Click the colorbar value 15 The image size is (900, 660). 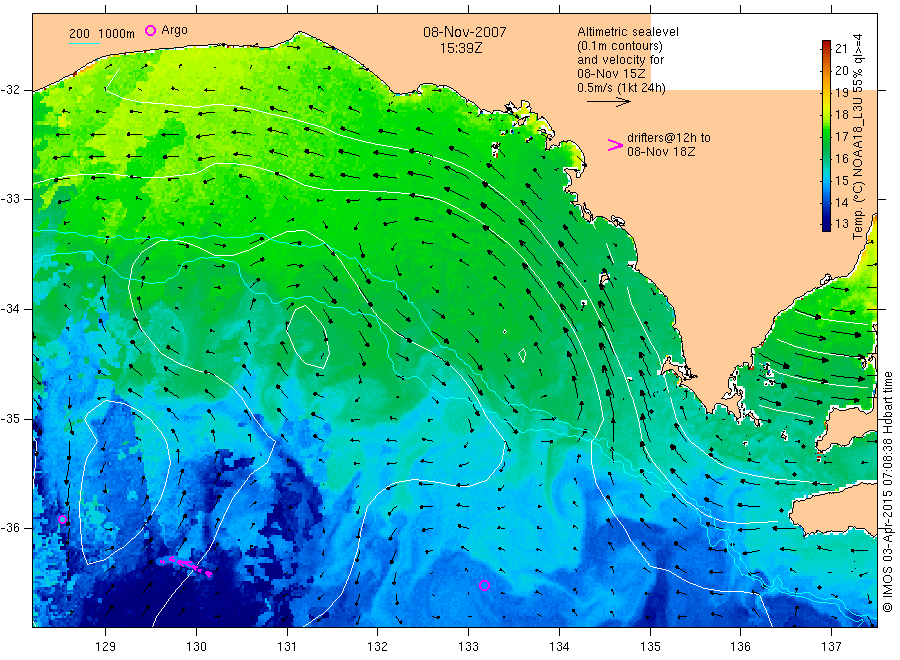click(x=841, y=180)
